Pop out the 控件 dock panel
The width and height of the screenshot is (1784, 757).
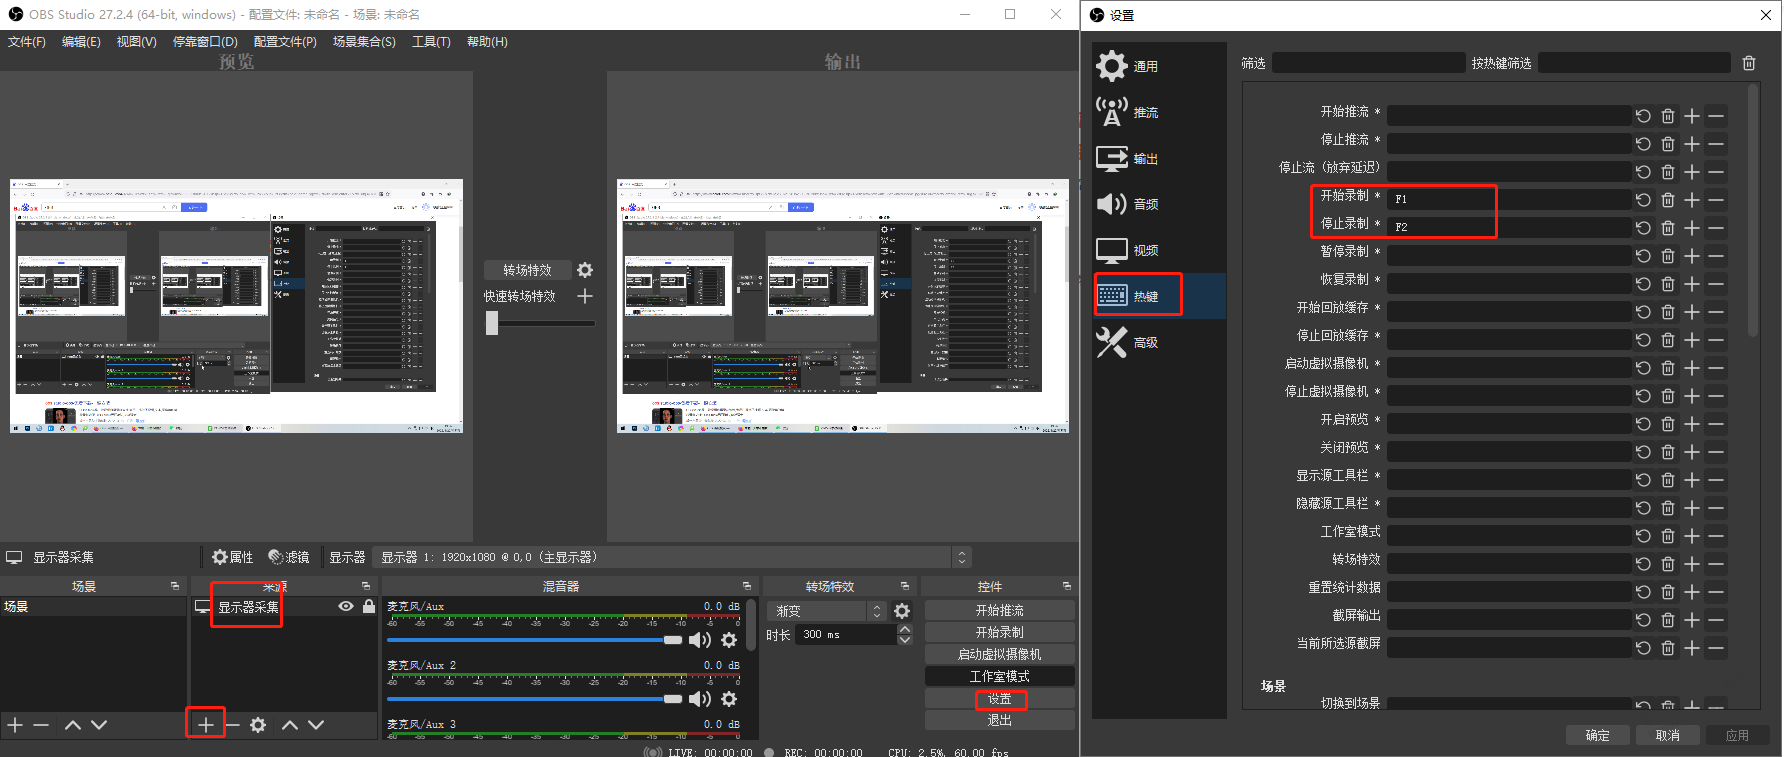click(x=1067, y=586)
